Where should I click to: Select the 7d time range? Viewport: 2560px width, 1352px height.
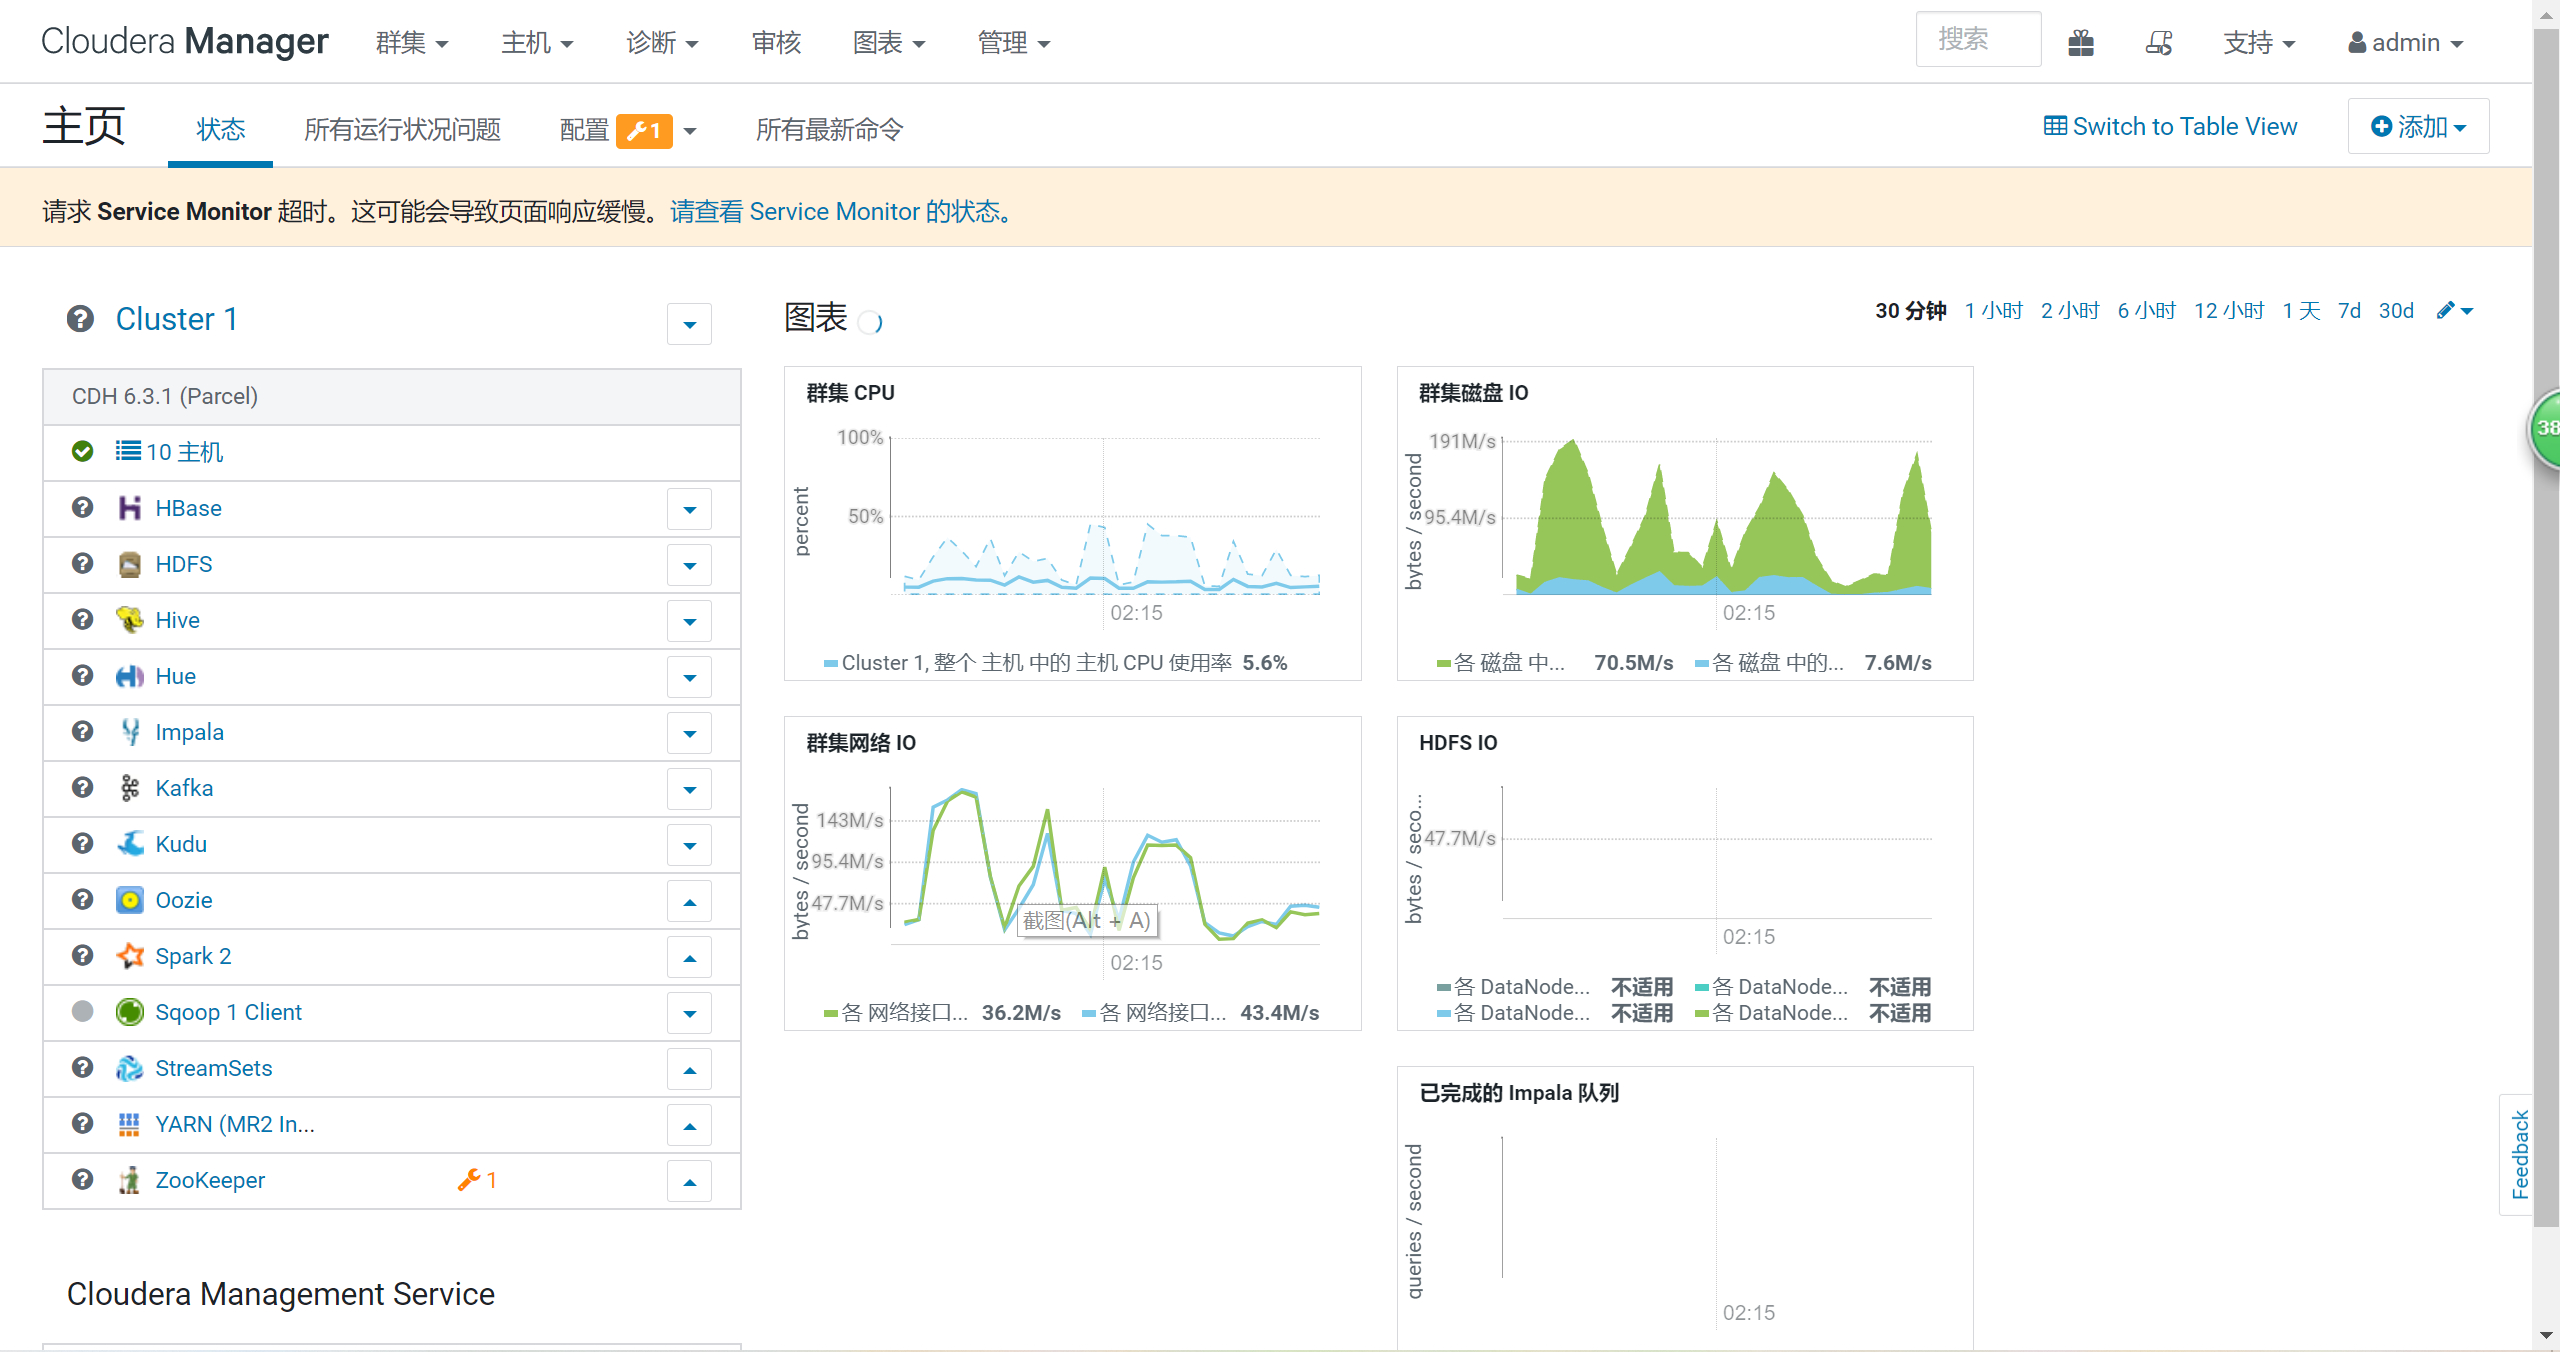tap(2349, 311)
